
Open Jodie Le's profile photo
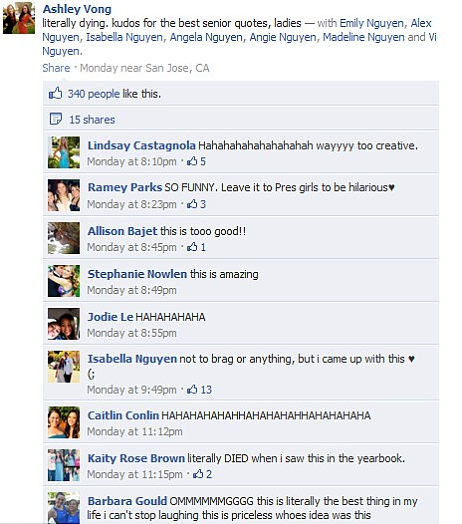click(x=64, y=324)
